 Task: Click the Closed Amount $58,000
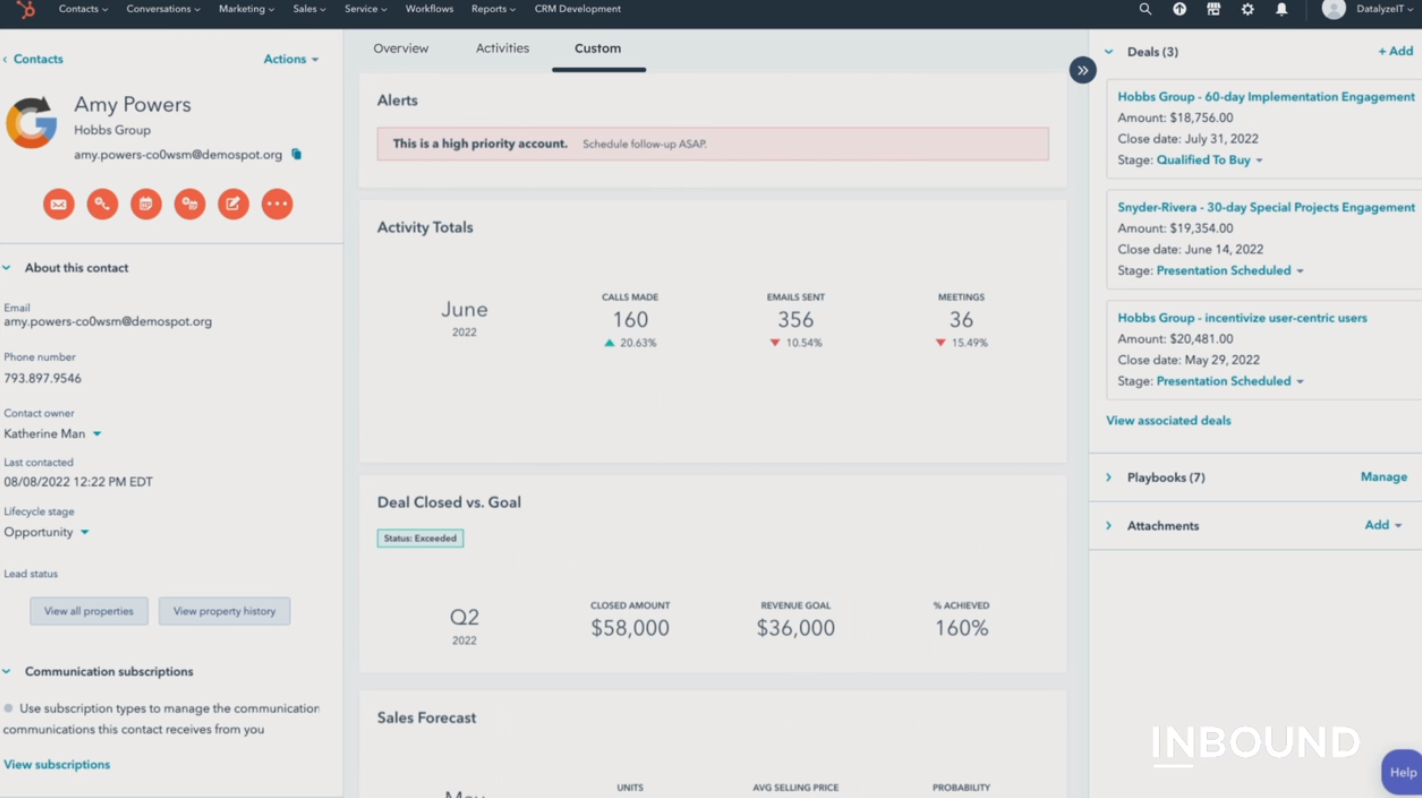pyautogui.click(x=630, y=628)
